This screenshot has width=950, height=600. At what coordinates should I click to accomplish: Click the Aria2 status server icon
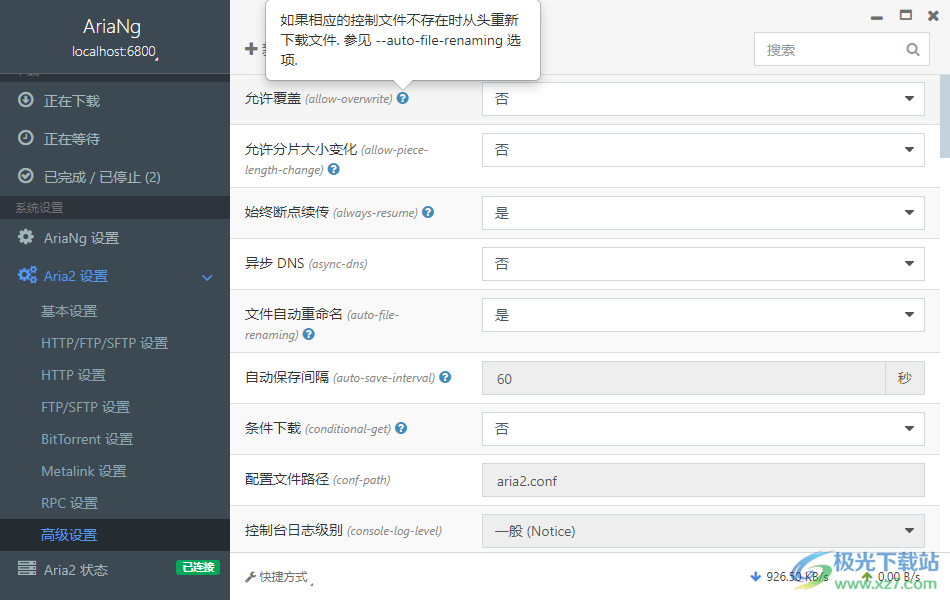[x=27, y=568]
